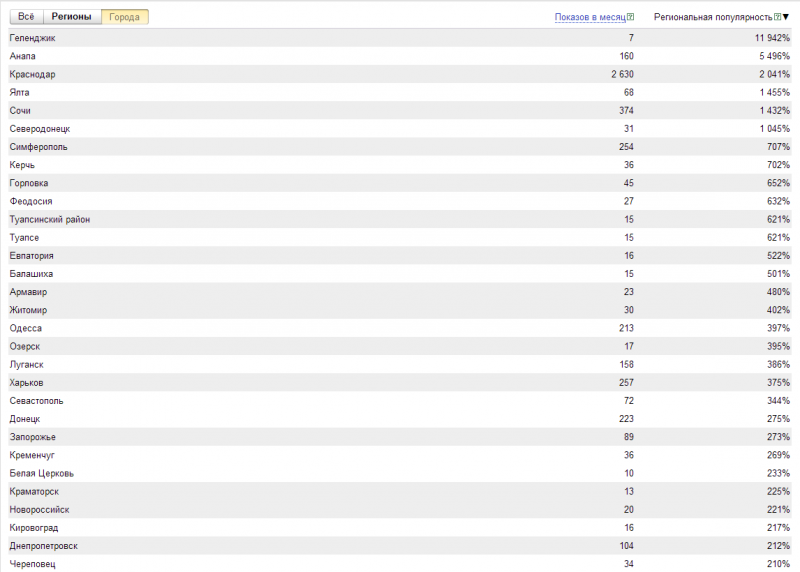
Task: Select the Севастополь row
Action: coord(39,401)
